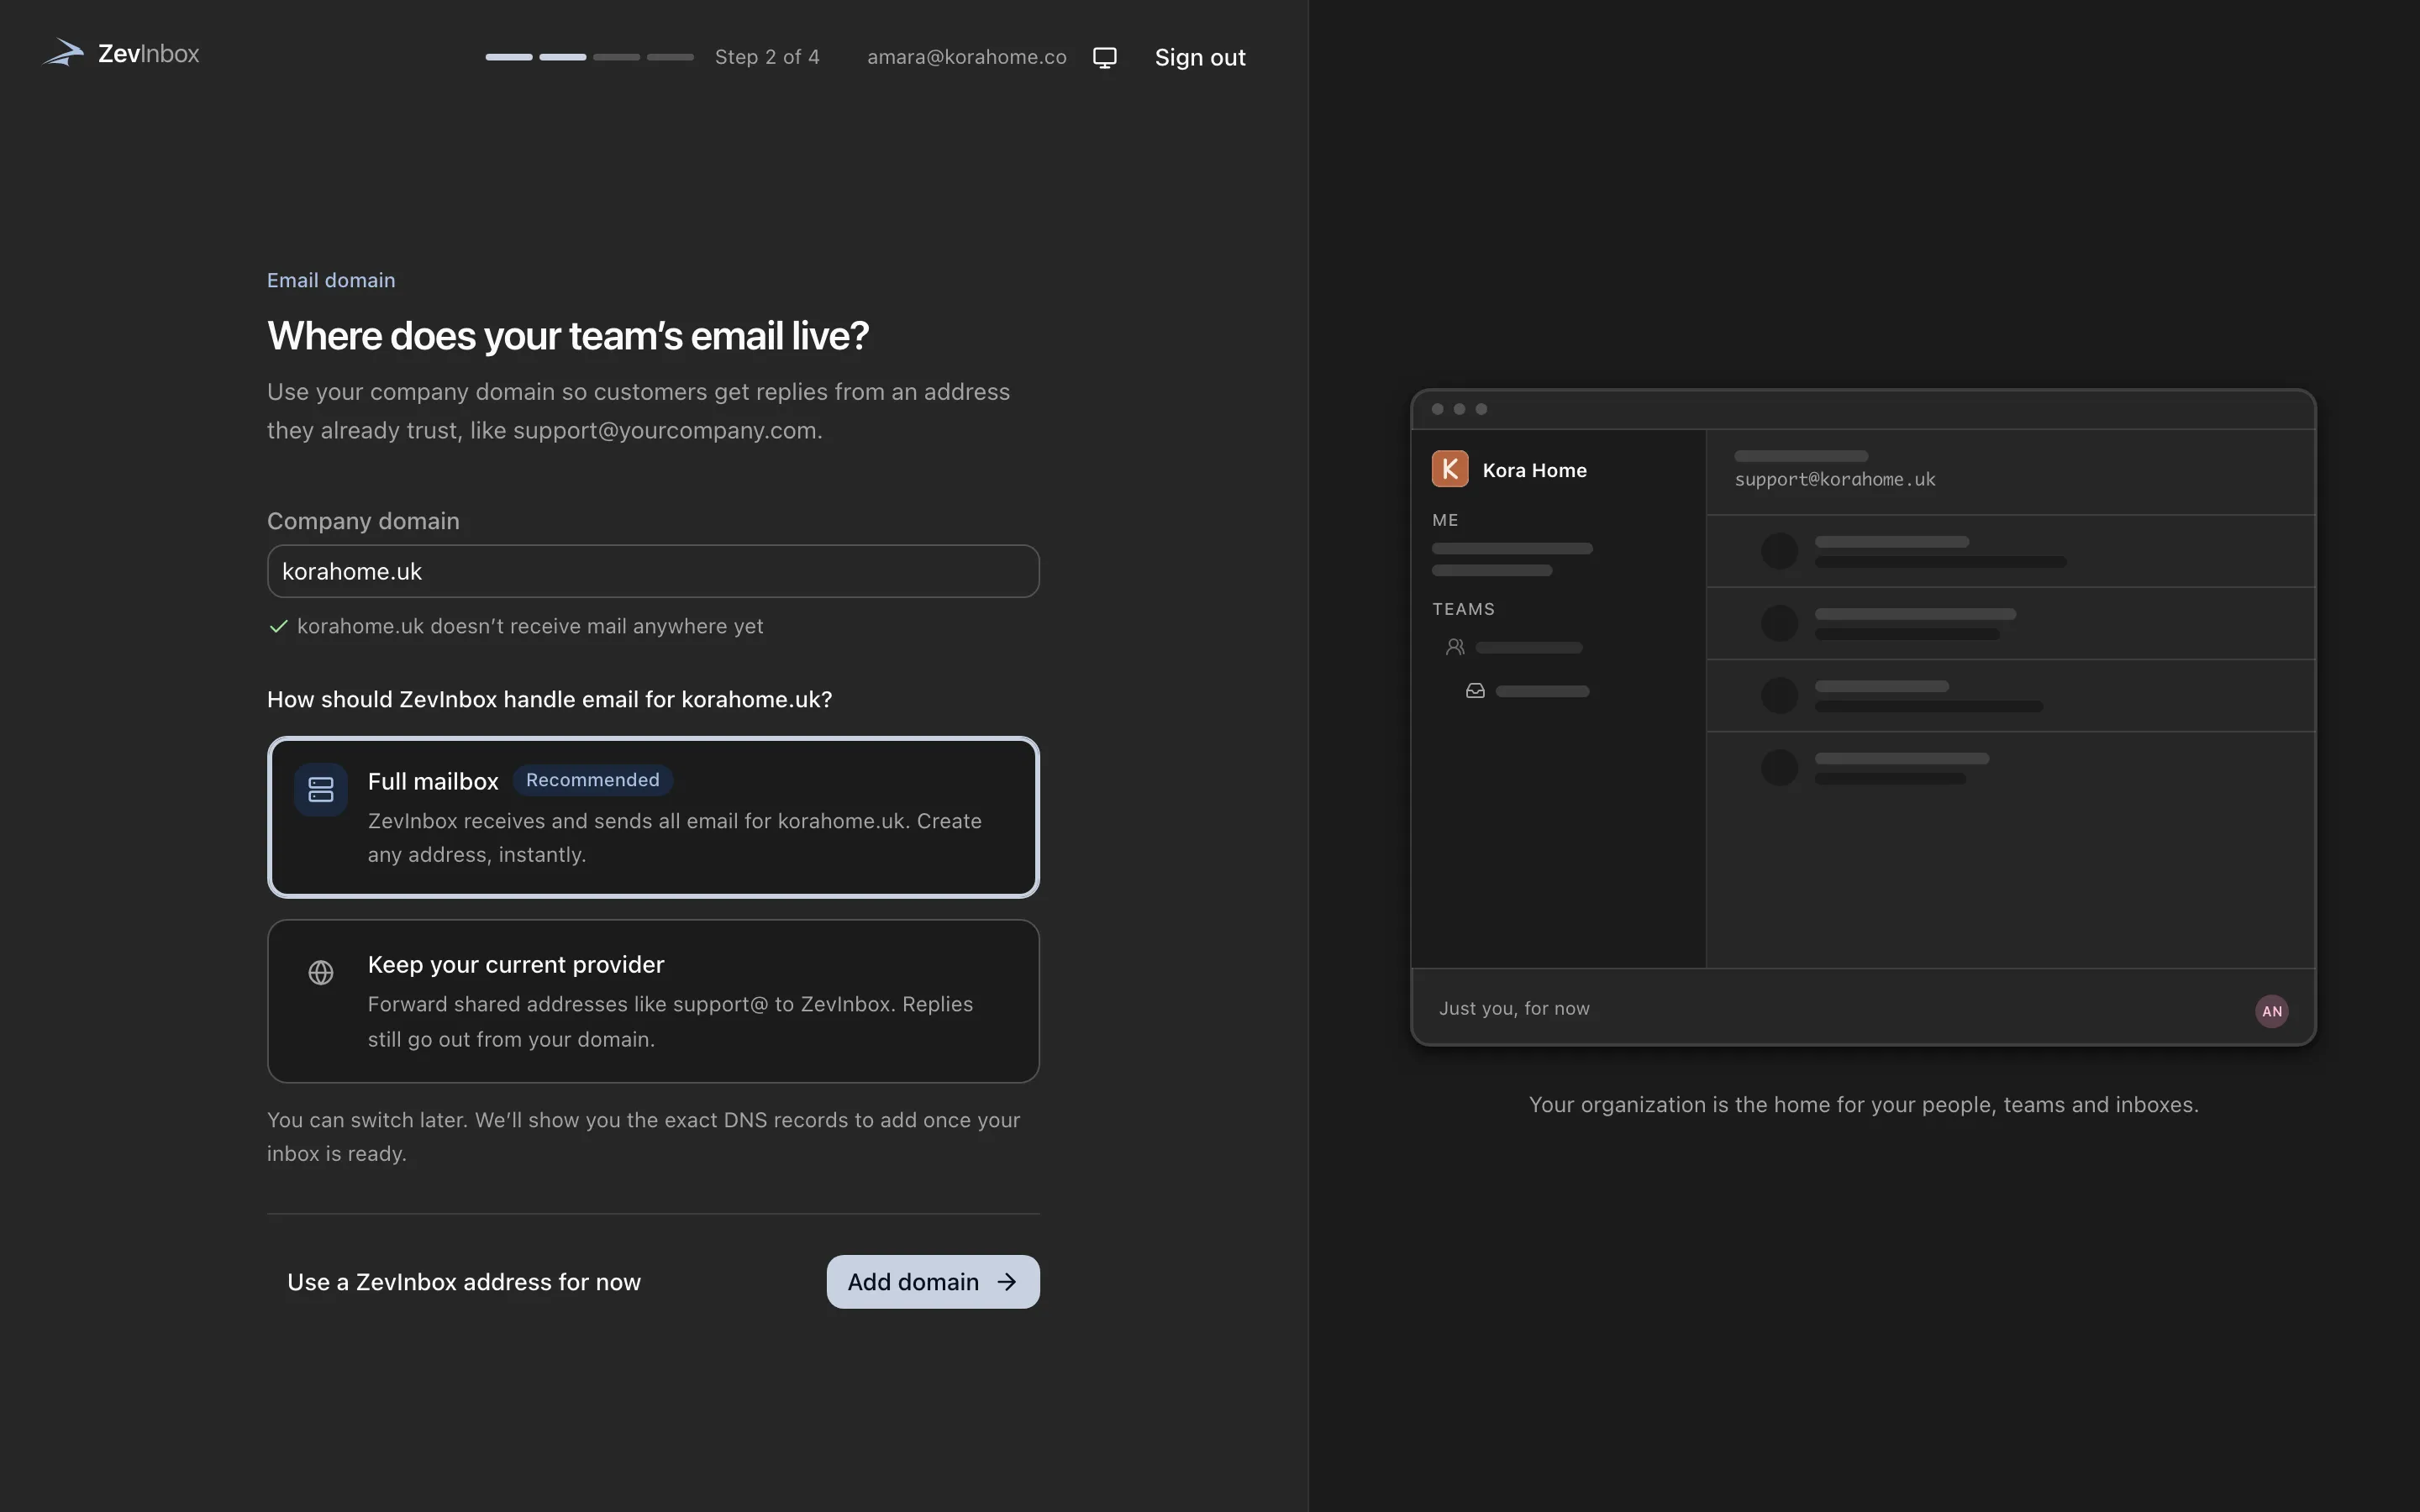Click the third progress step segment
Viewport: 2420px width, 1512px height.
tap(616, 57)
